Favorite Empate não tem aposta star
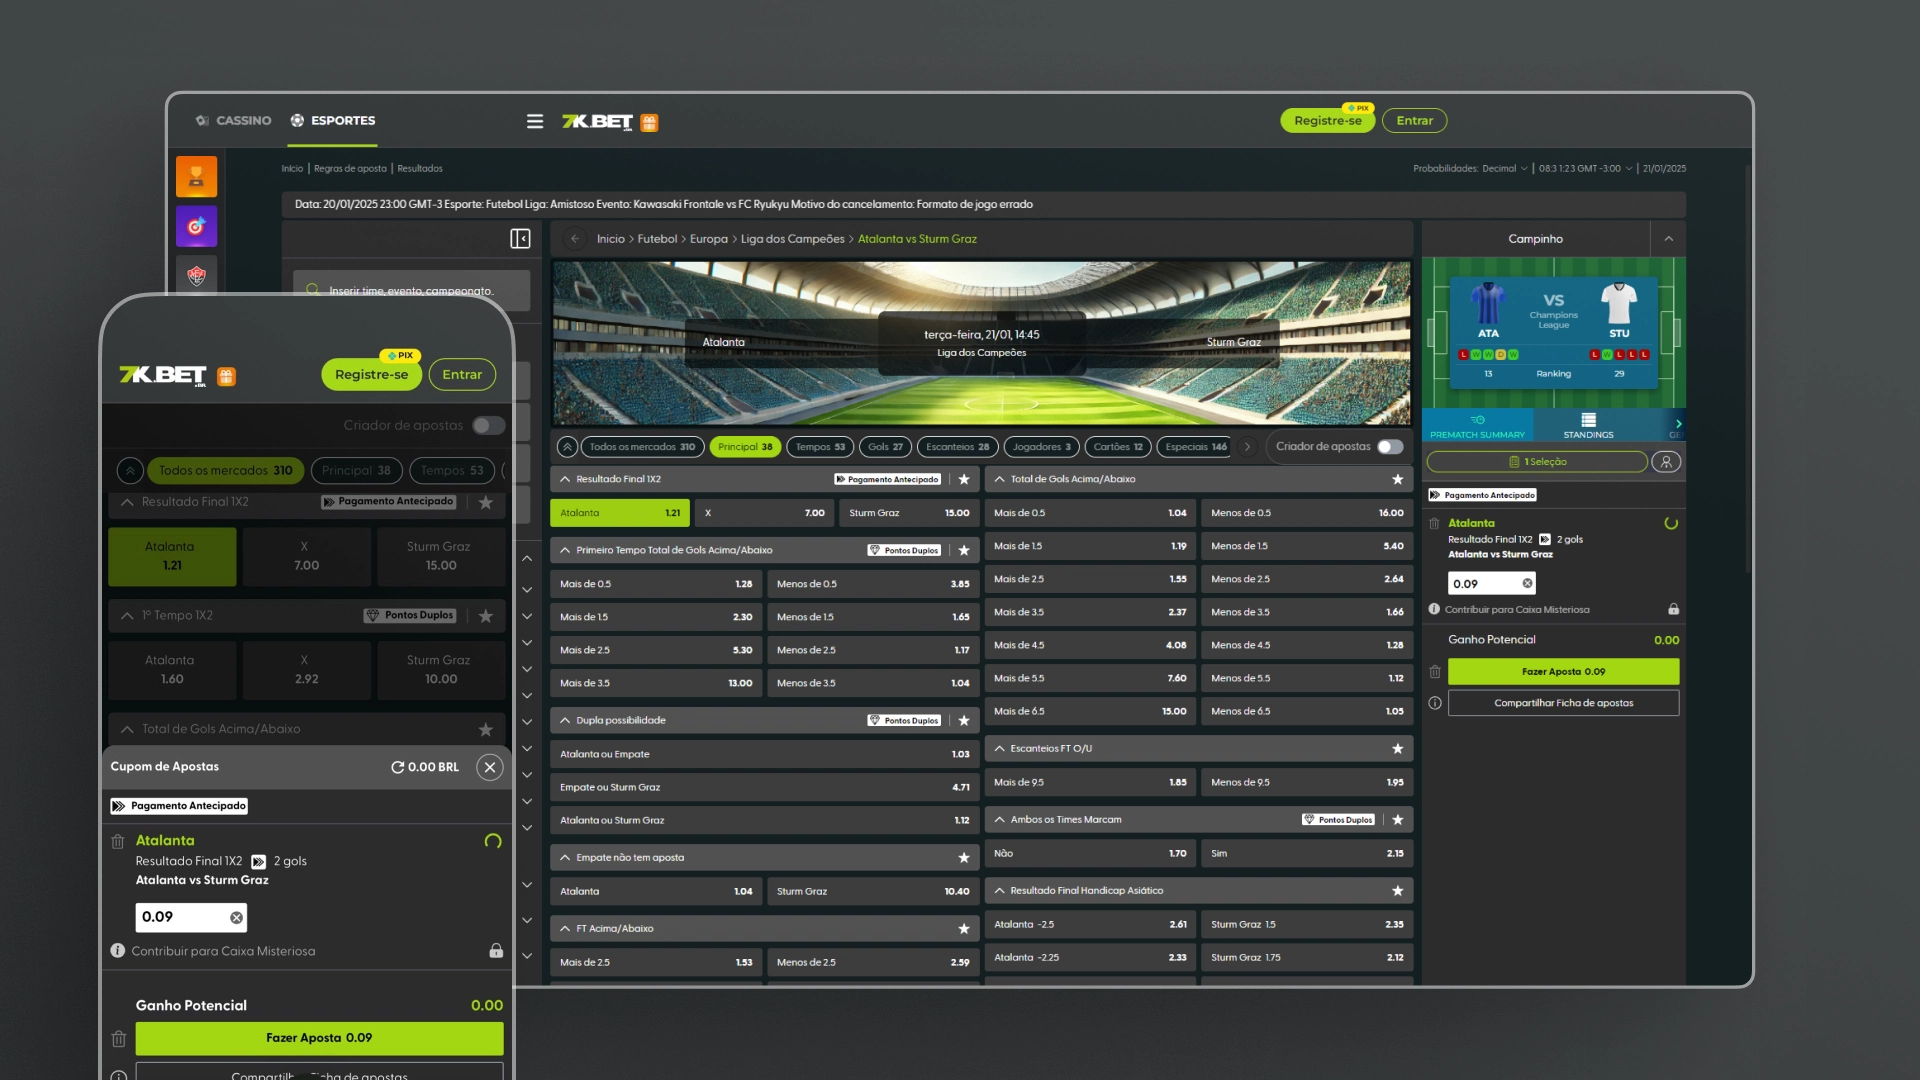The width and height of the screenshot is (1920, 1080). tap(964, 857)
